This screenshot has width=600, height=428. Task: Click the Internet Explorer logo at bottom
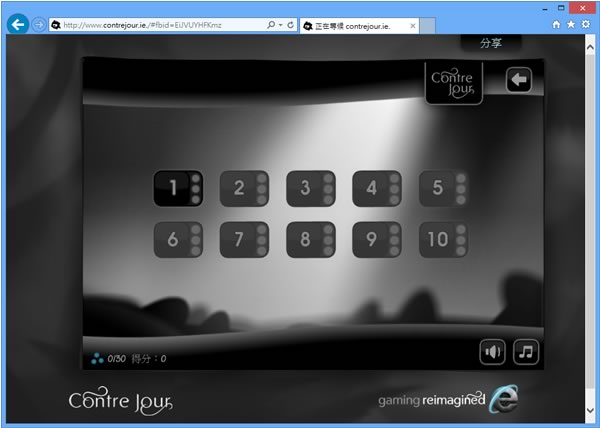point(504,399)
